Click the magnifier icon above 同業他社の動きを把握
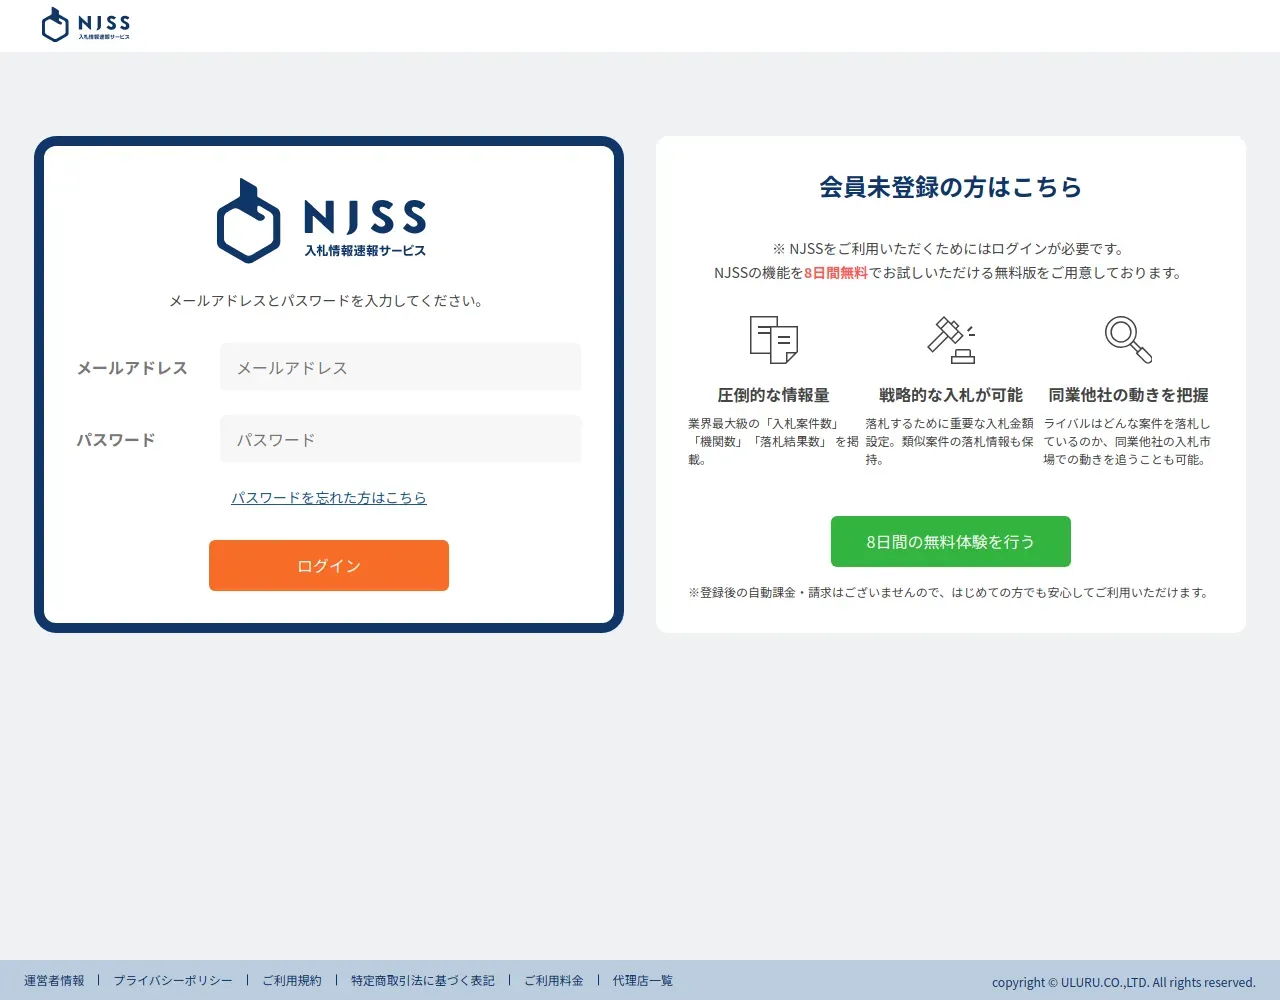 tap(1128, 340)
